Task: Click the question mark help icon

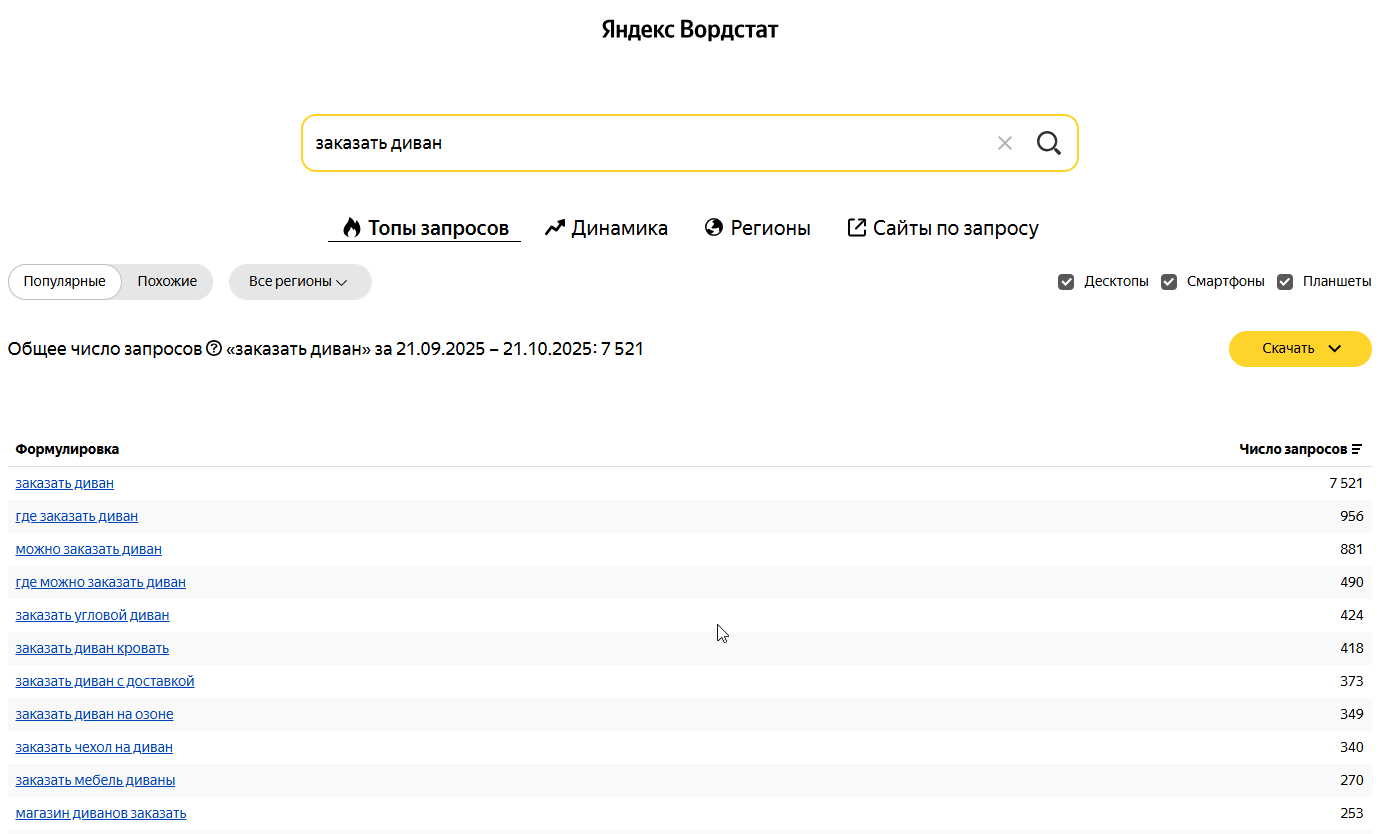Action: pos(213,349)
